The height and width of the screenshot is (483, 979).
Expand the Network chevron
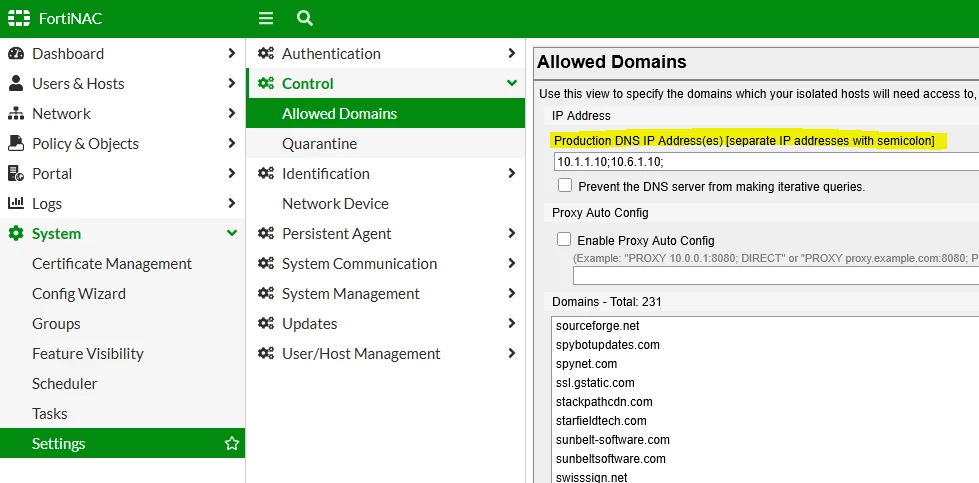232,114
